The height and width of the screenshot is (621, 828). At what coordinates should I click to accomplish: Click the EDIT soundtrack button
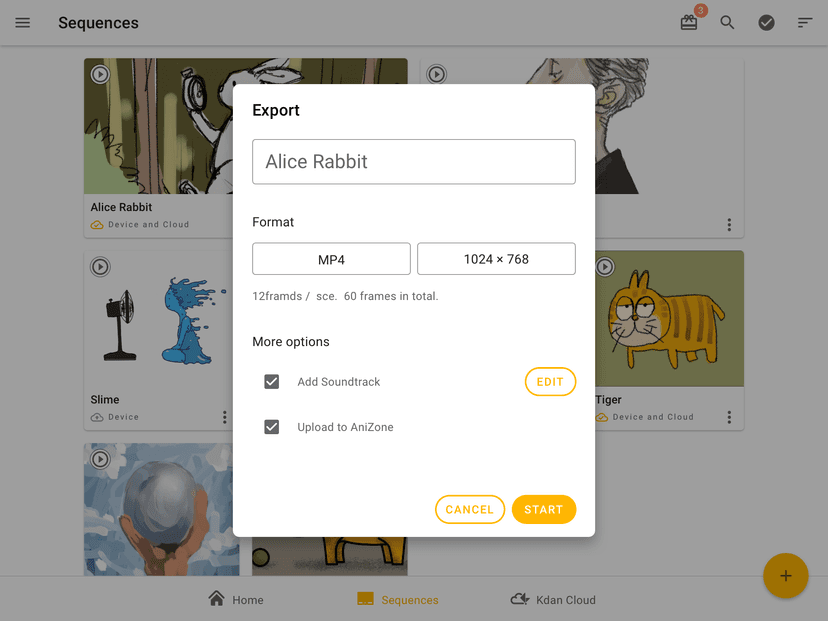(x=550, y=382)
